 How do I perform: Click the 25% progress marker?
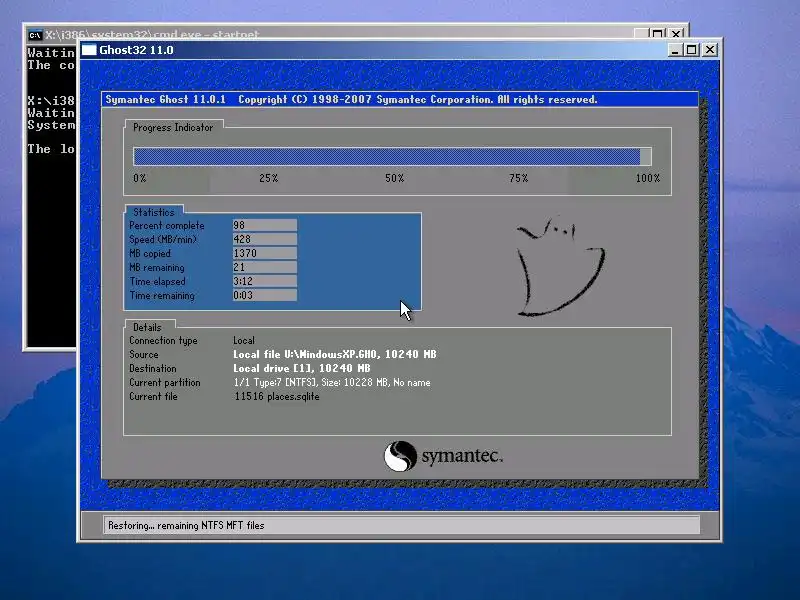268,178
